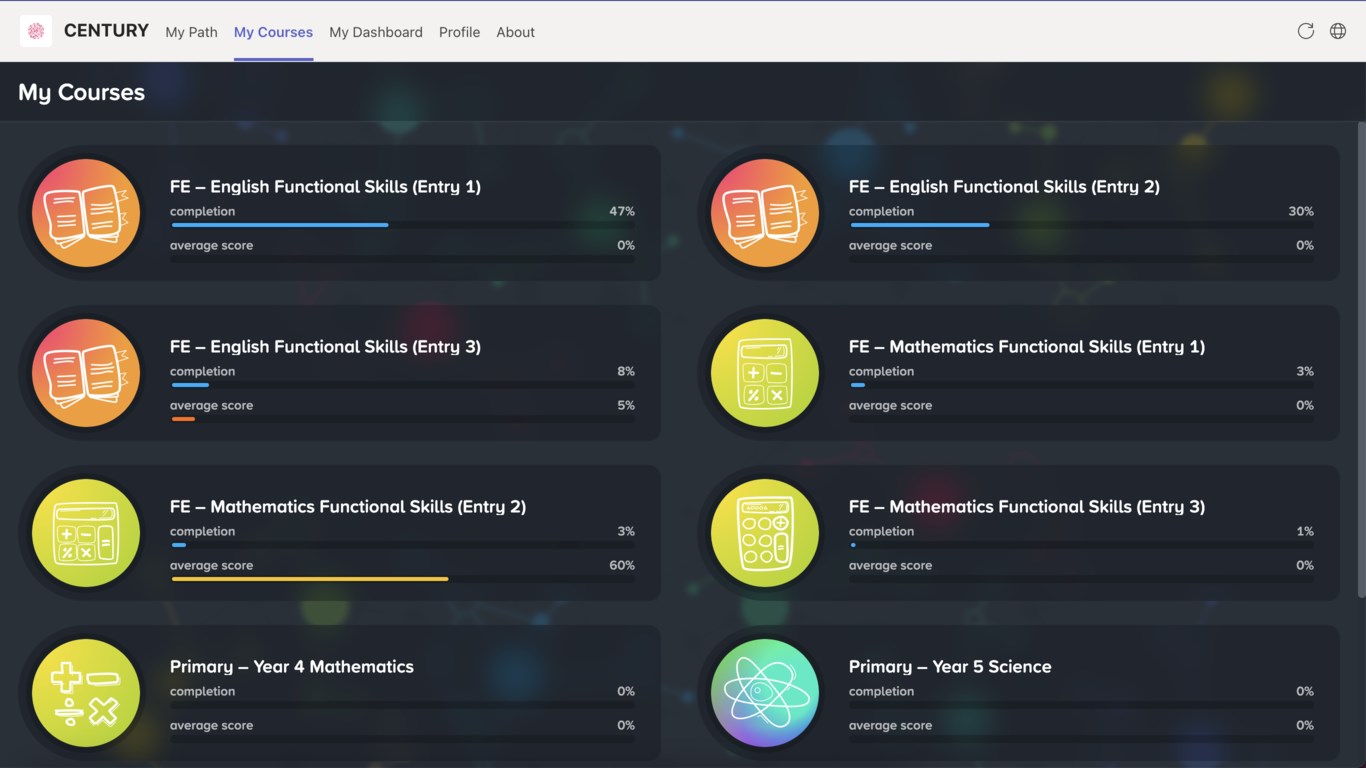Screen dimensions: 1366x768
Task: Open Year 5 Science atom icon
Action: pos(765,693)
